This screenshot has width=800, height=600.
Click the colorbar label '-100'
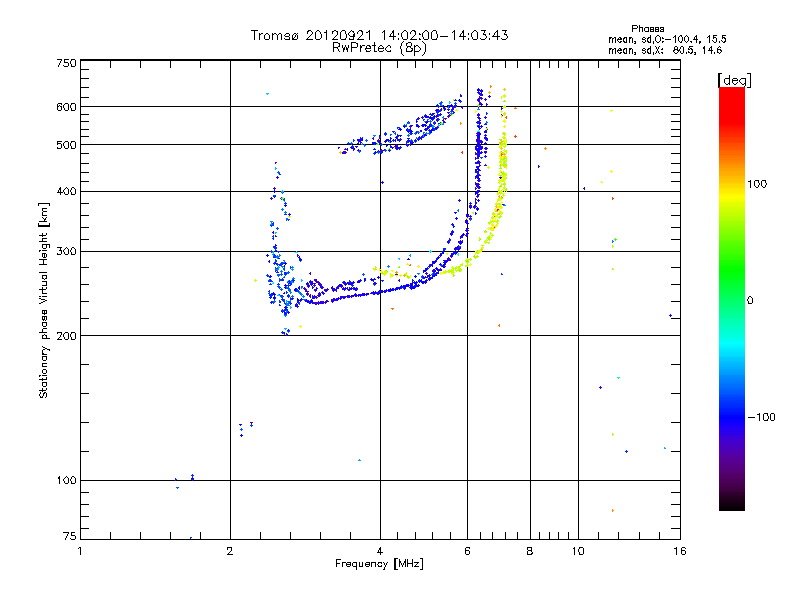point(762,417)
